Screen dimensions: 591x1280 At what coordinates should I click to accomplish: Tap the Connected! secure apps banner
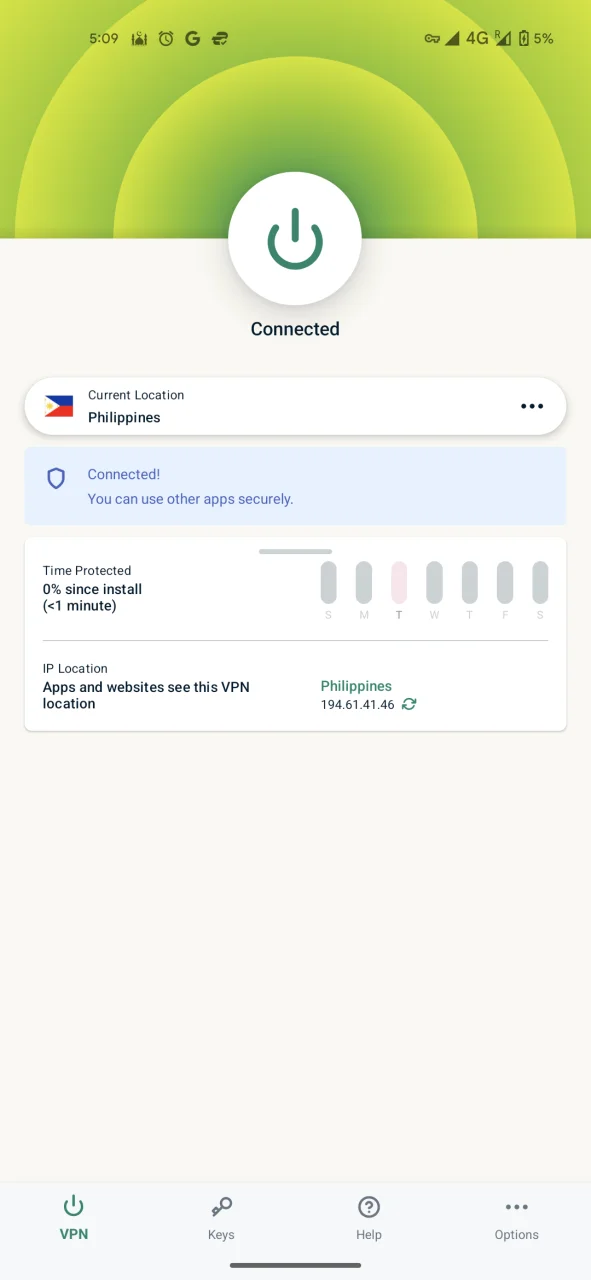295,486
